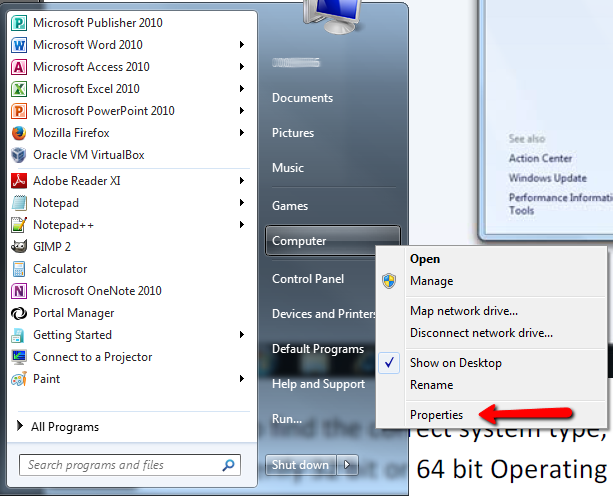Click in the Search programs and files box
The image size is (613, 496).
point(129,465)
